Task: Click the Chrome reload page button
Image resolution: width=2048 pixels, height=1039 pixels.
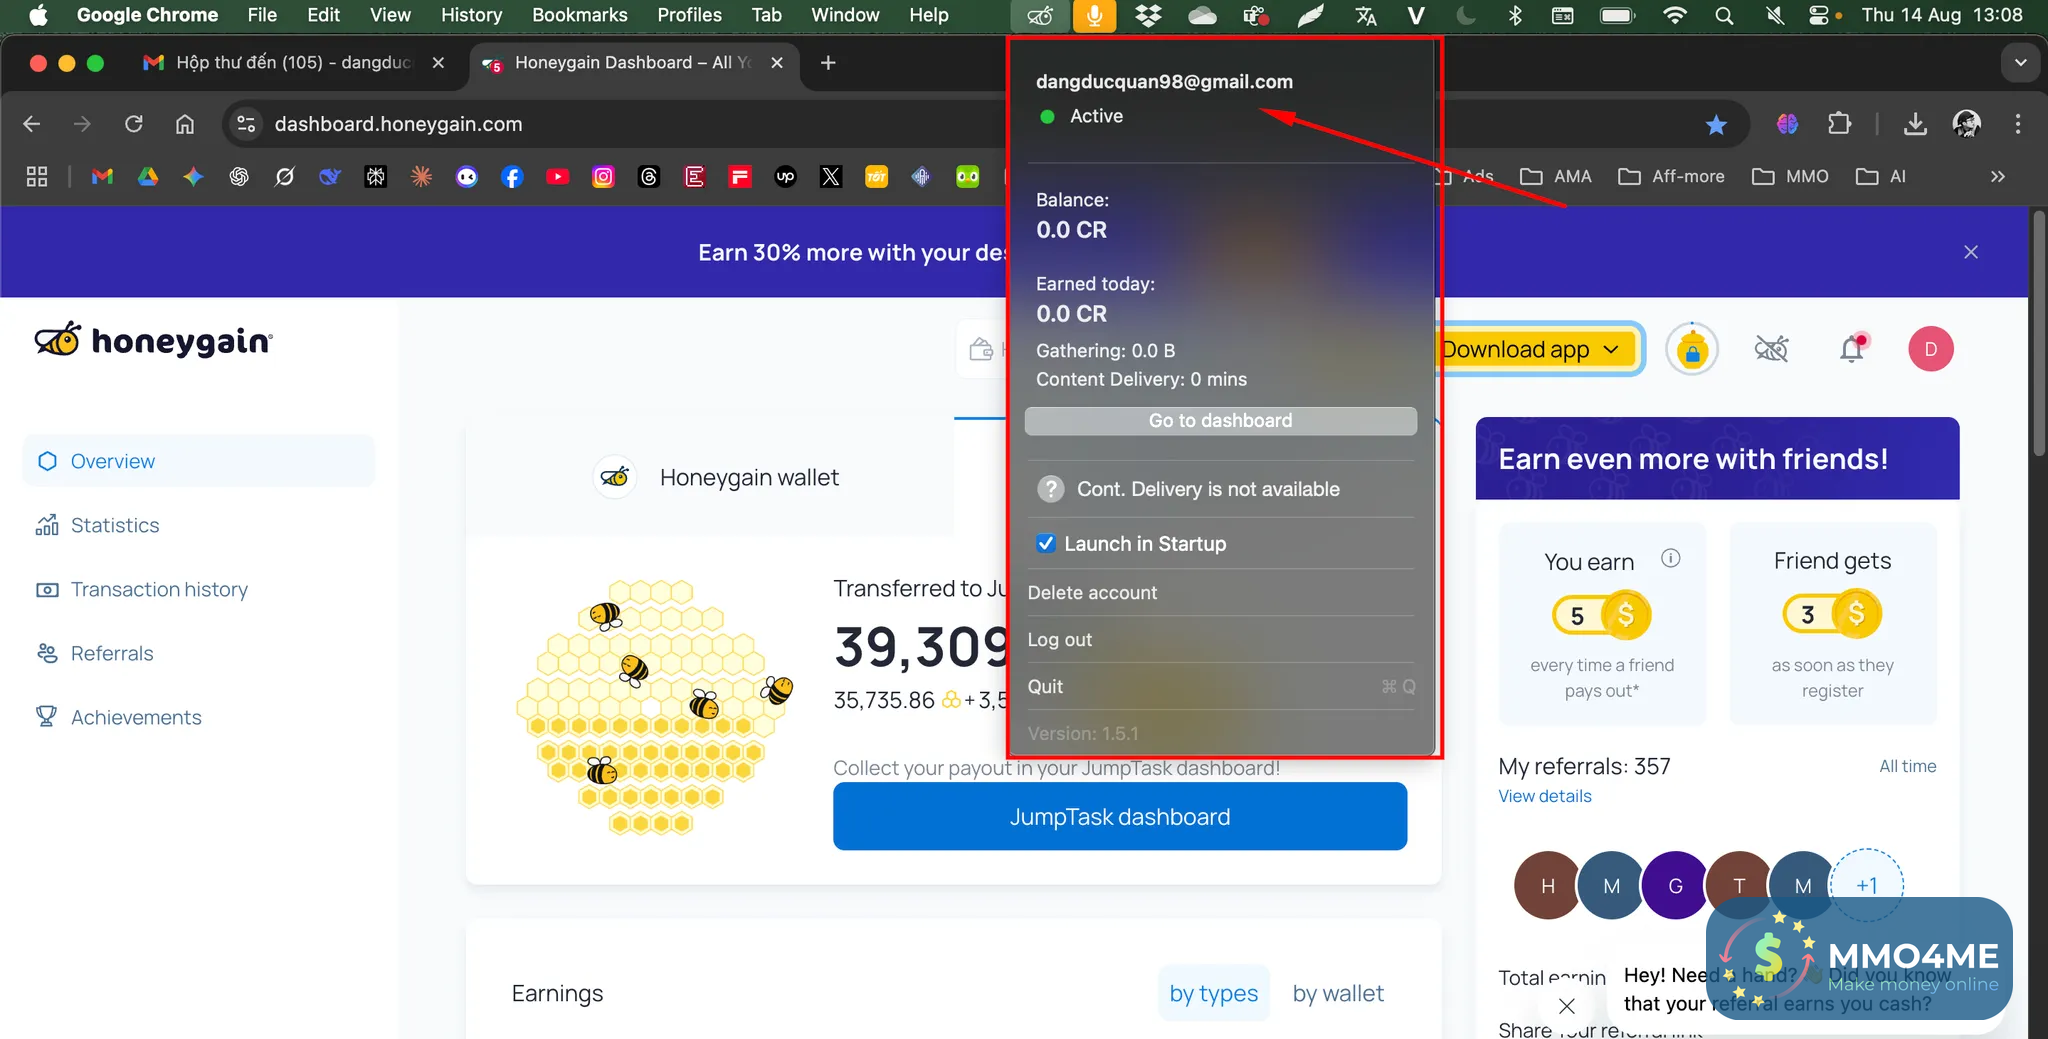Action: coord(134,124)
